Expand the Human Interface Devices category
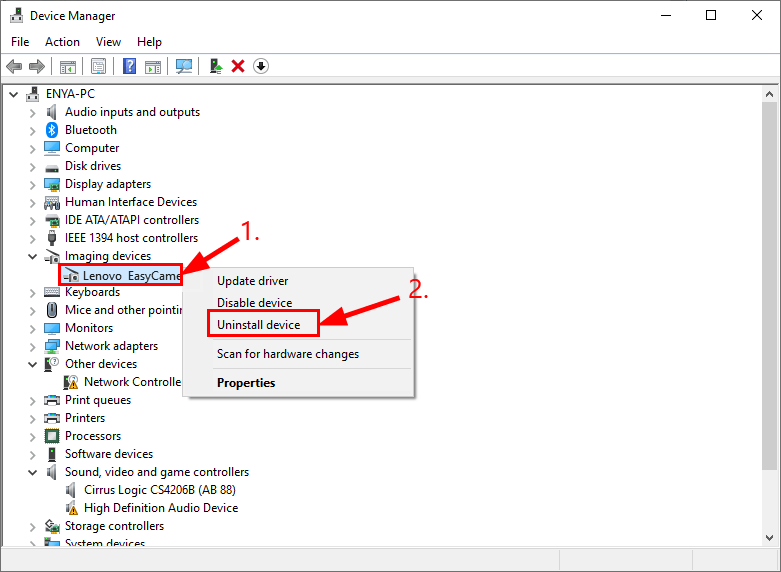781x572 pixels. [x=33, y=203]
